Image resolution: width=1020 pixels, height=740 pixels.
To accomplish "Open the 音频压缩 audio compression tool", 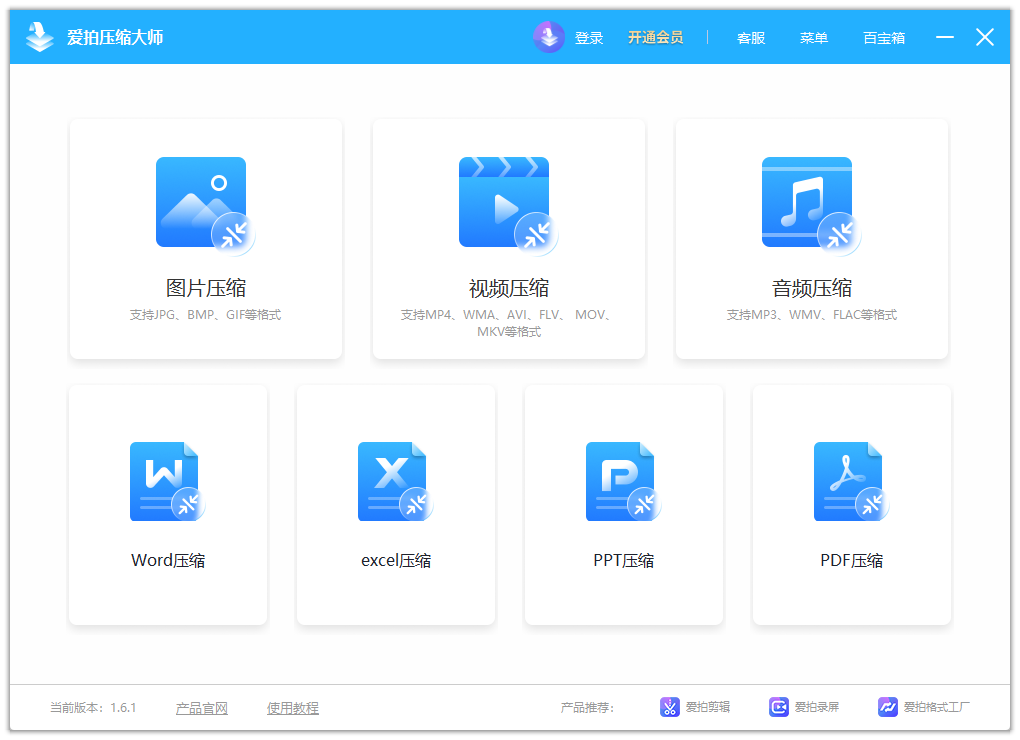I will [x=812, y=200].
